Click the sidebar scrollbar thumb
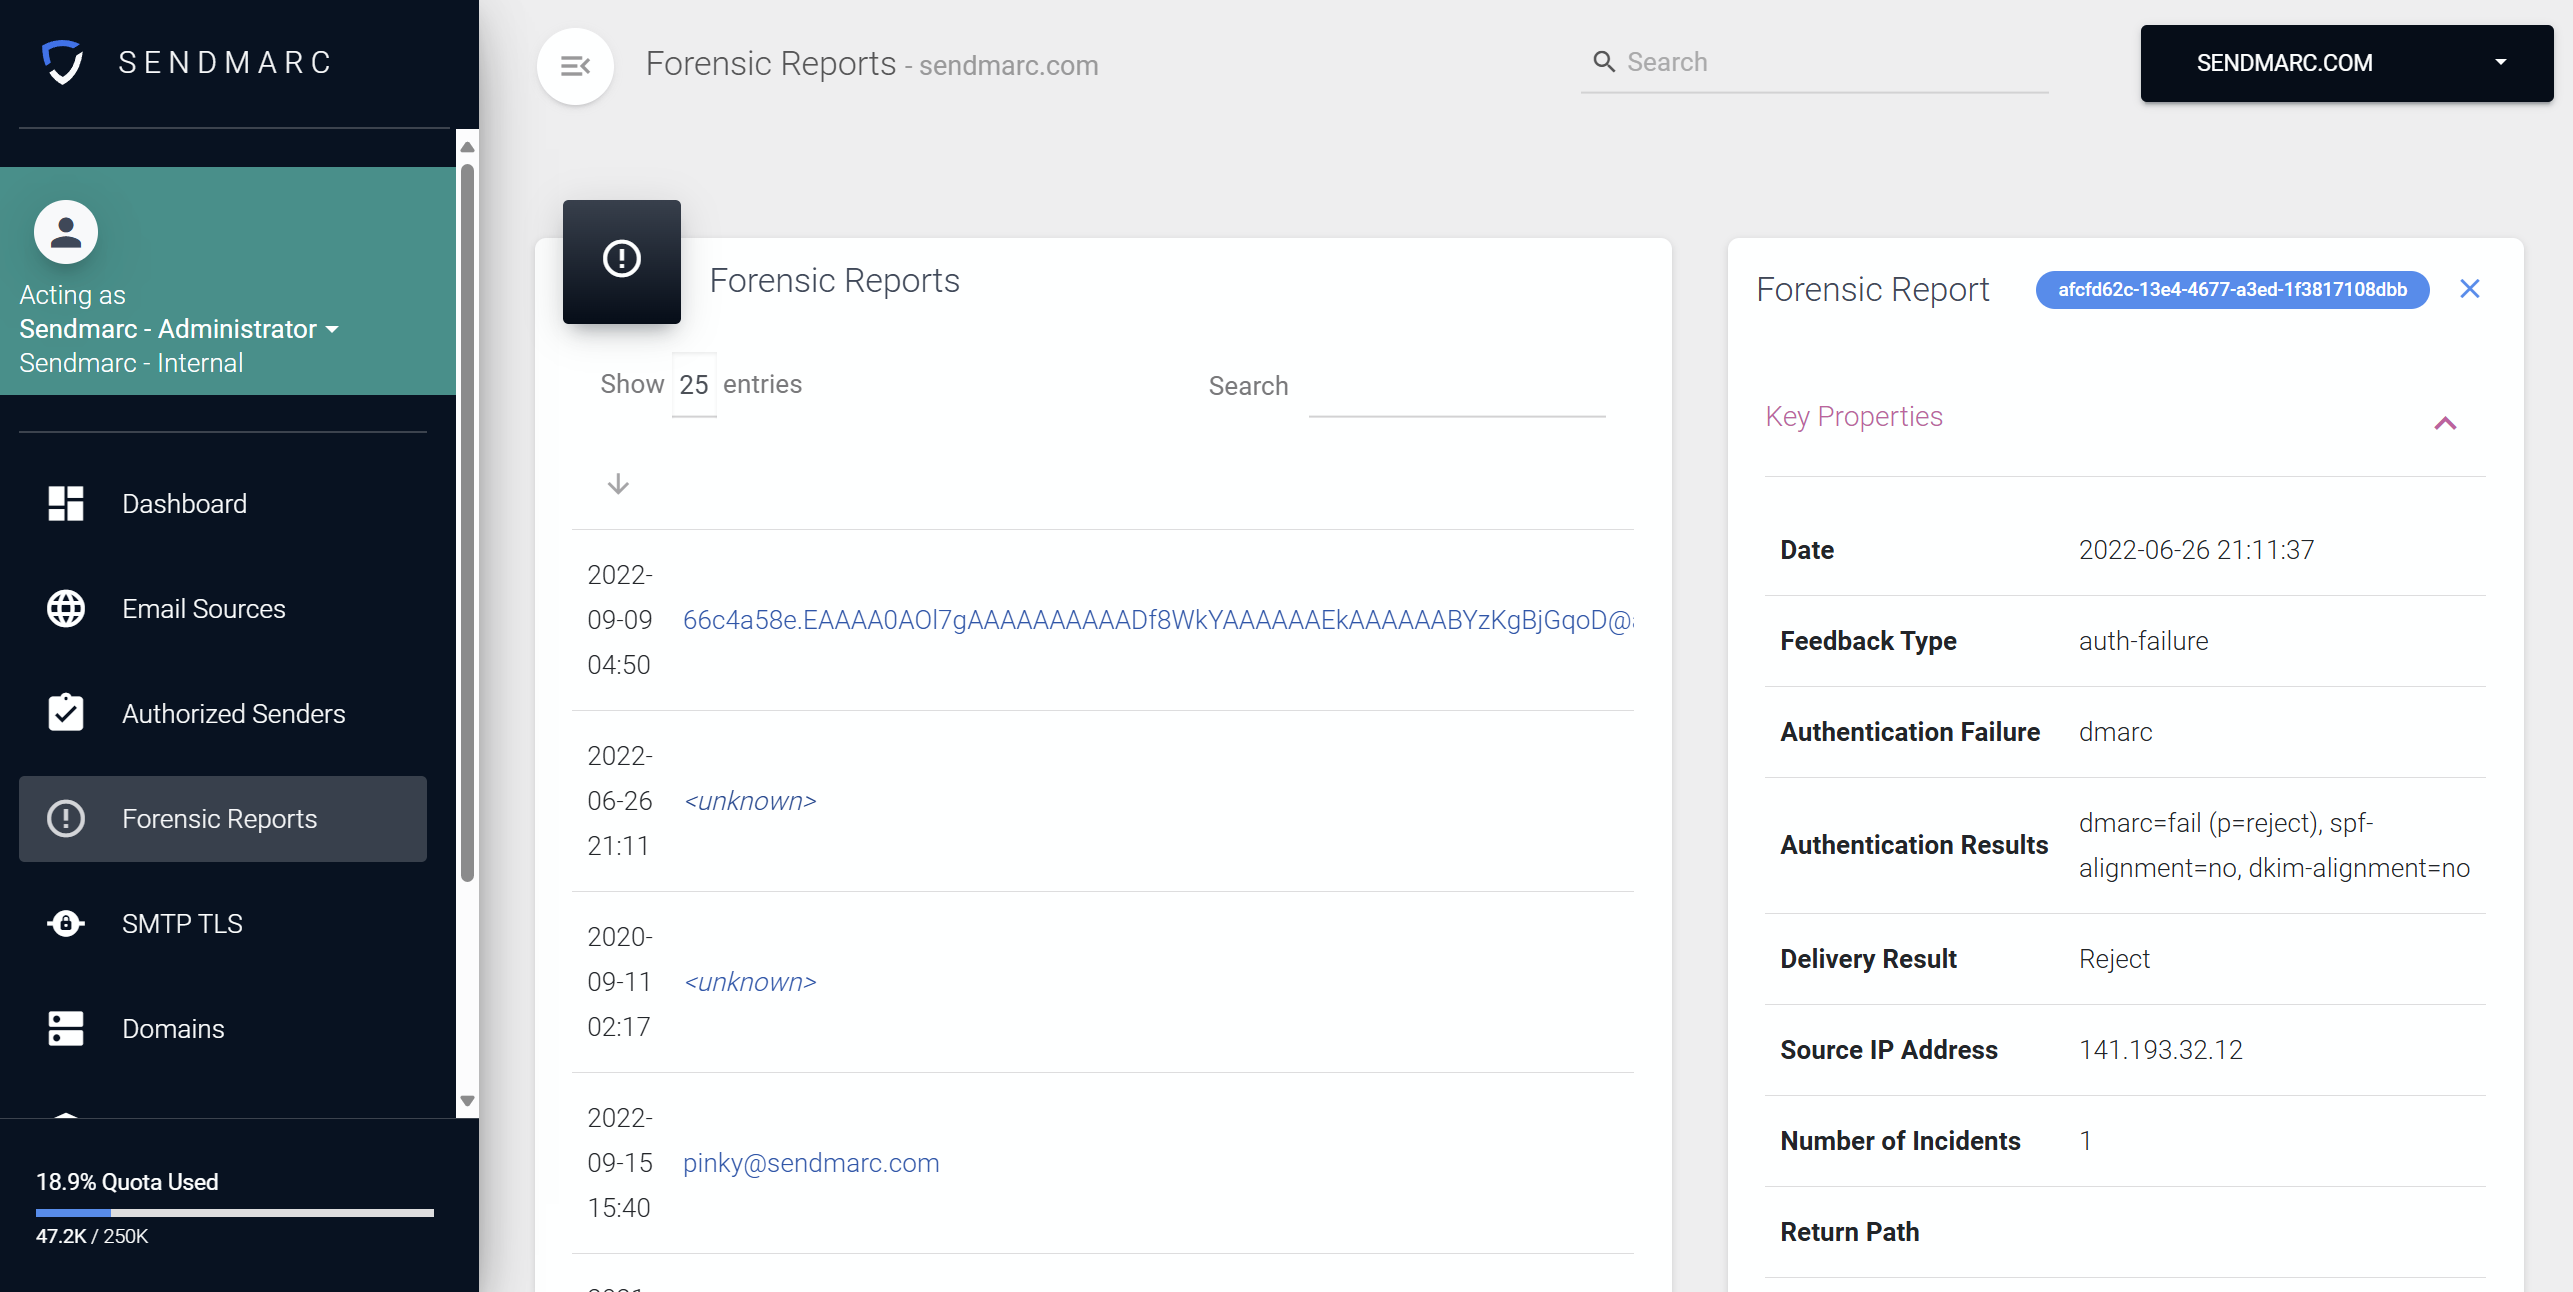This screenshot has width=2573, height=1292. (x=467, y=523)
